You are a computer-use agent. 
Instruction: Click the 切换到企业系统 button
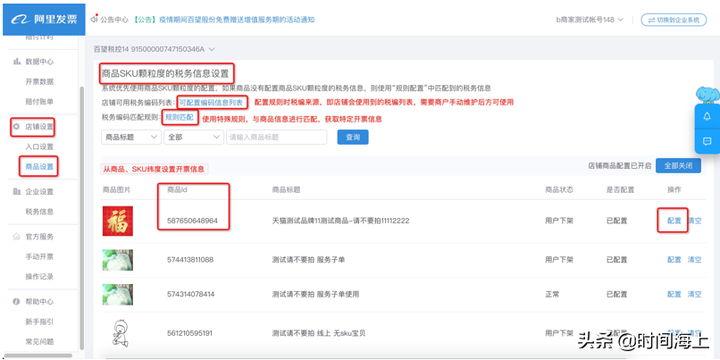[x=674, y=20]
